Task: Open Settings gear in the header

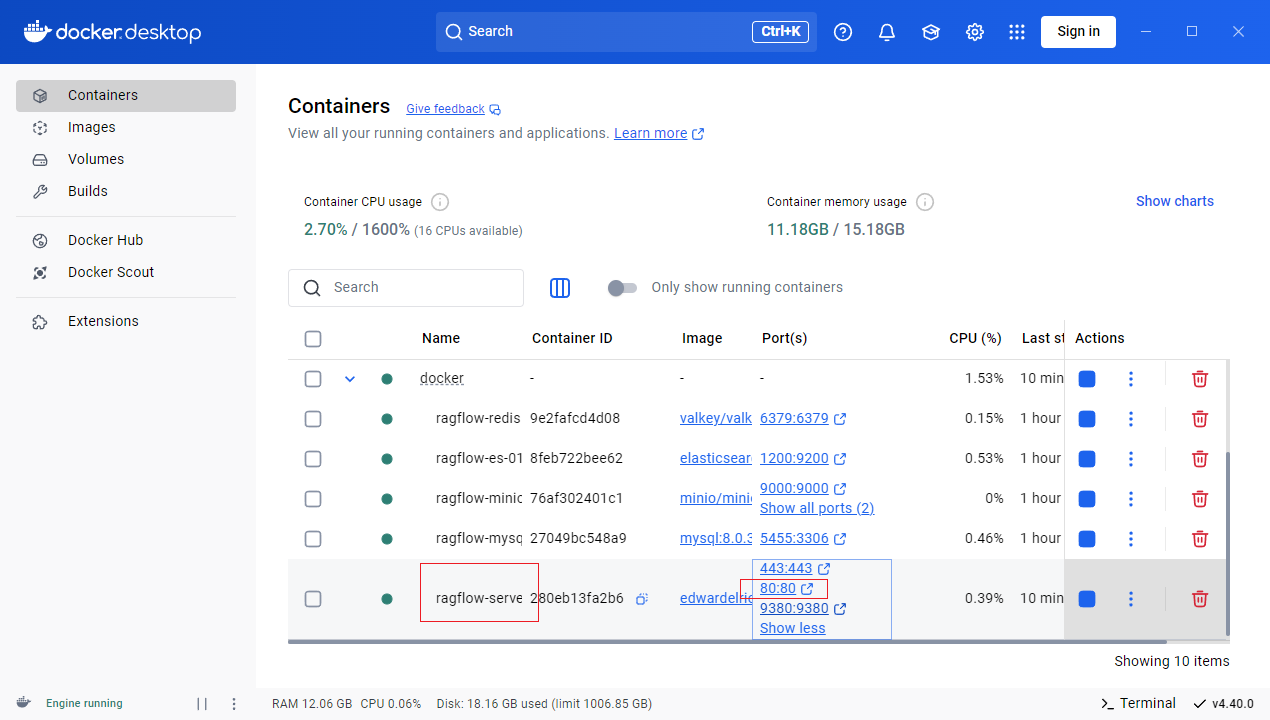Action: pyautogui.click(x=975, y=32)
